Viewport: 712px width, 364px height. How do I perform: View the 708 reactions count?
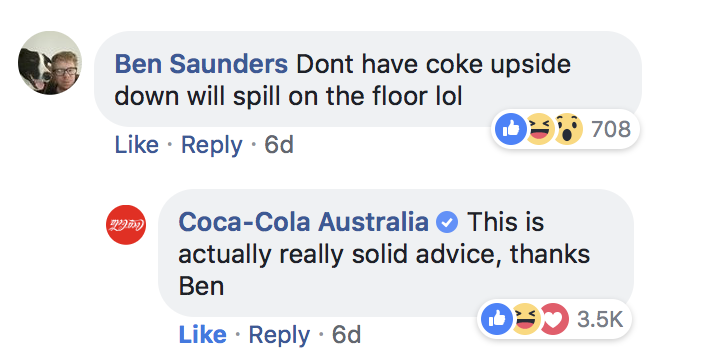click(611, 129)
